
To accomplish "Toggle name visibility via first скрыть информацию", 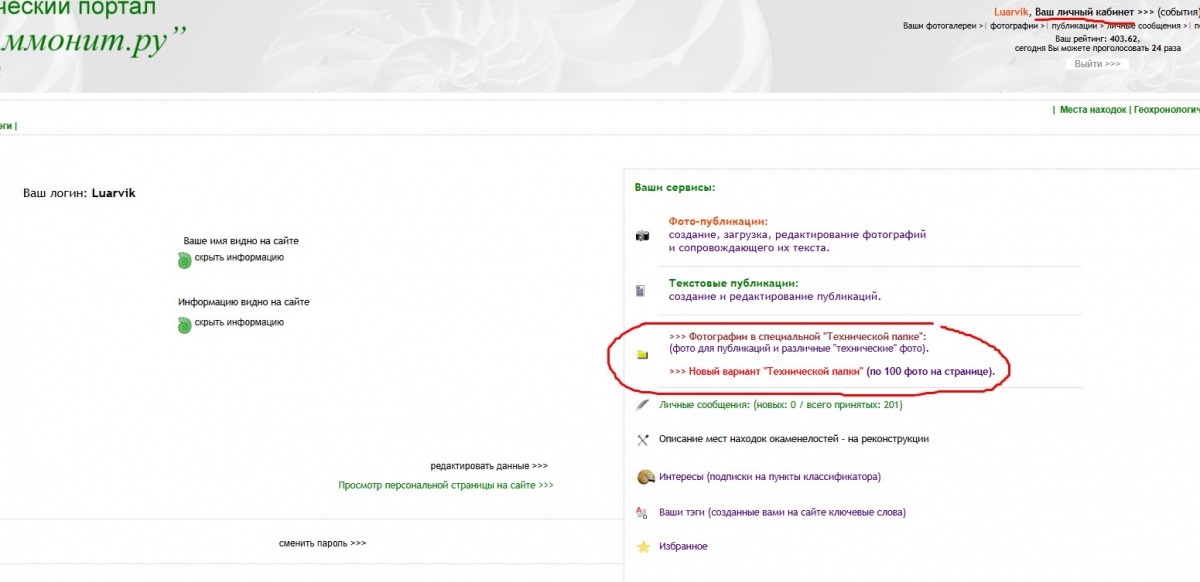I will coord(239,257).
